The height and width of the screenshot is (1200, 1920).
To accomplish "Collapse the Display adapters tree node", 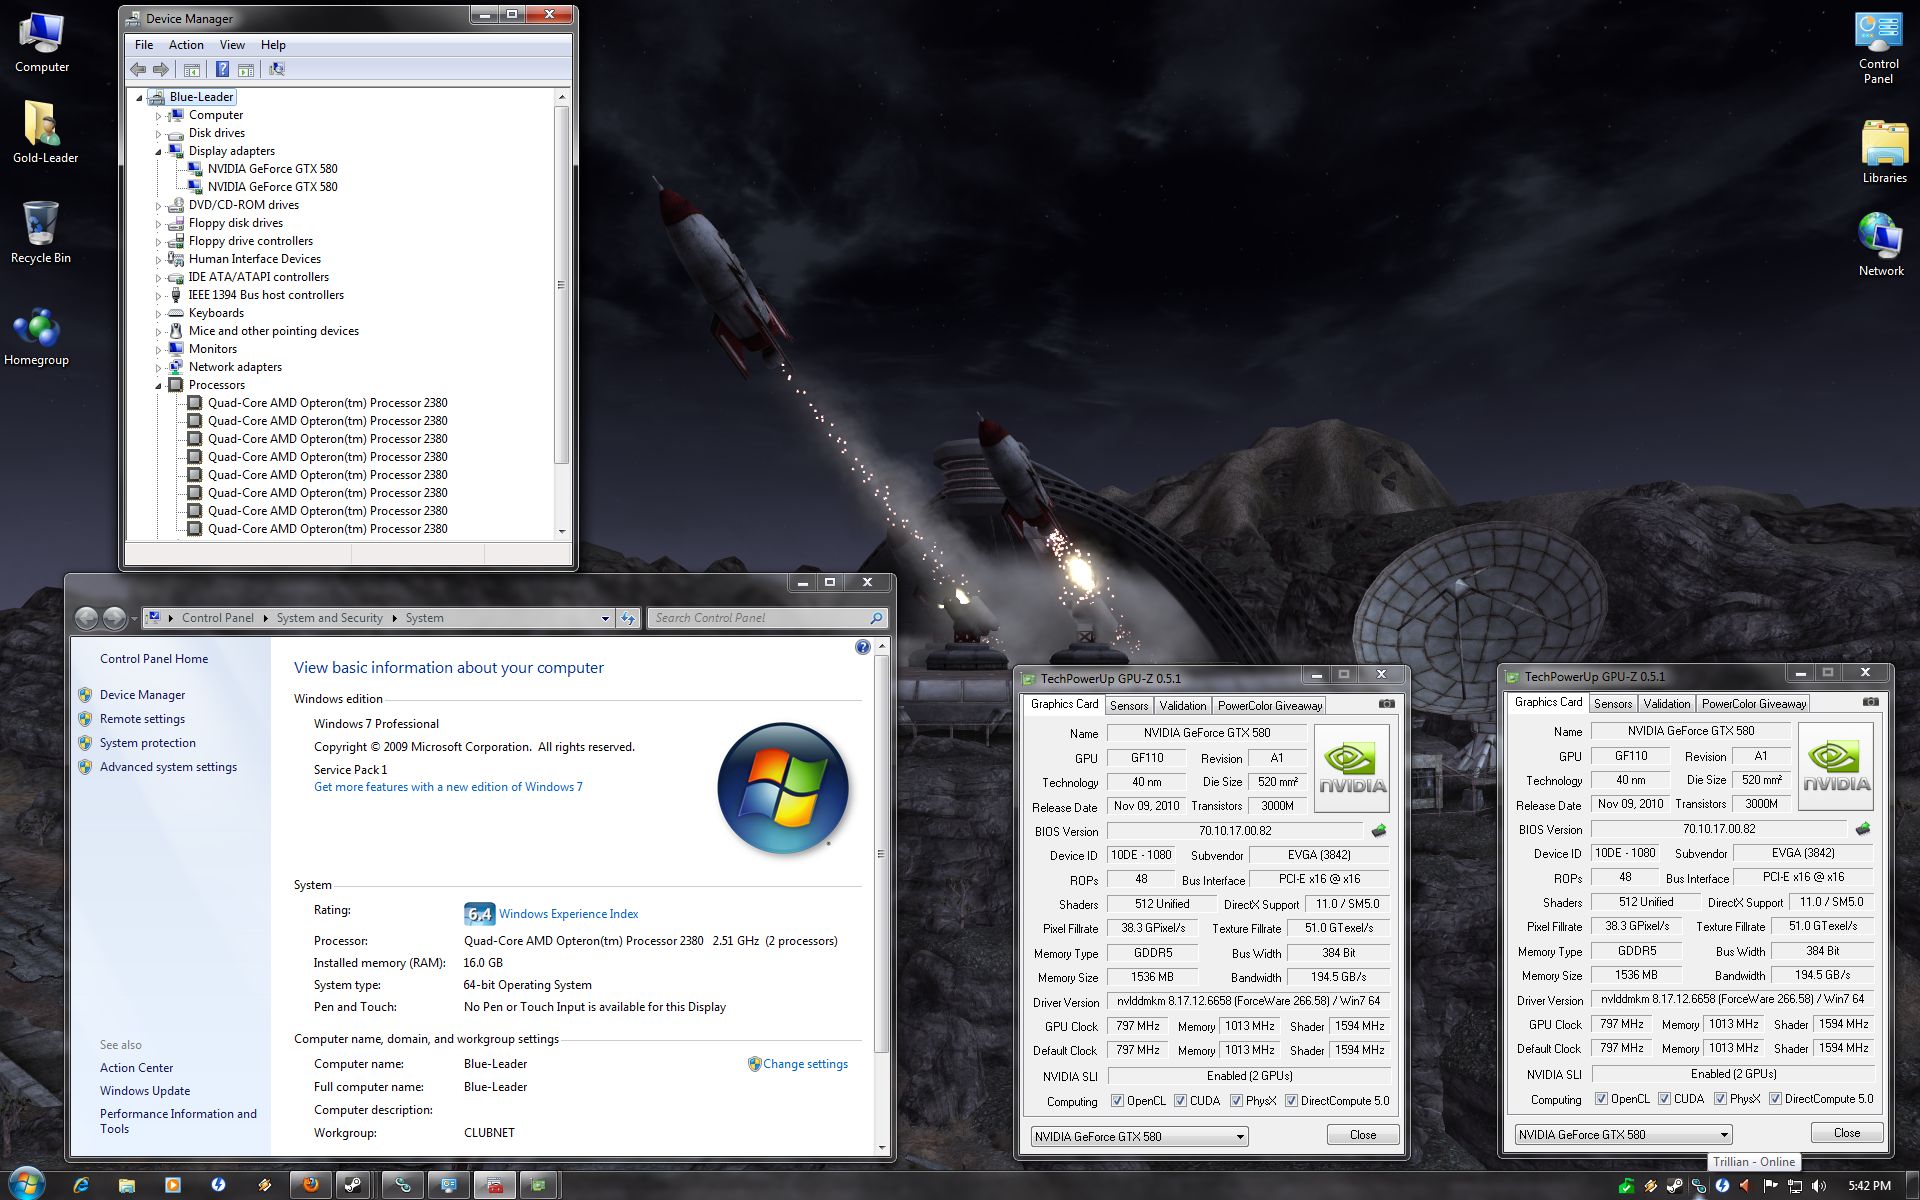I will 158,151.
